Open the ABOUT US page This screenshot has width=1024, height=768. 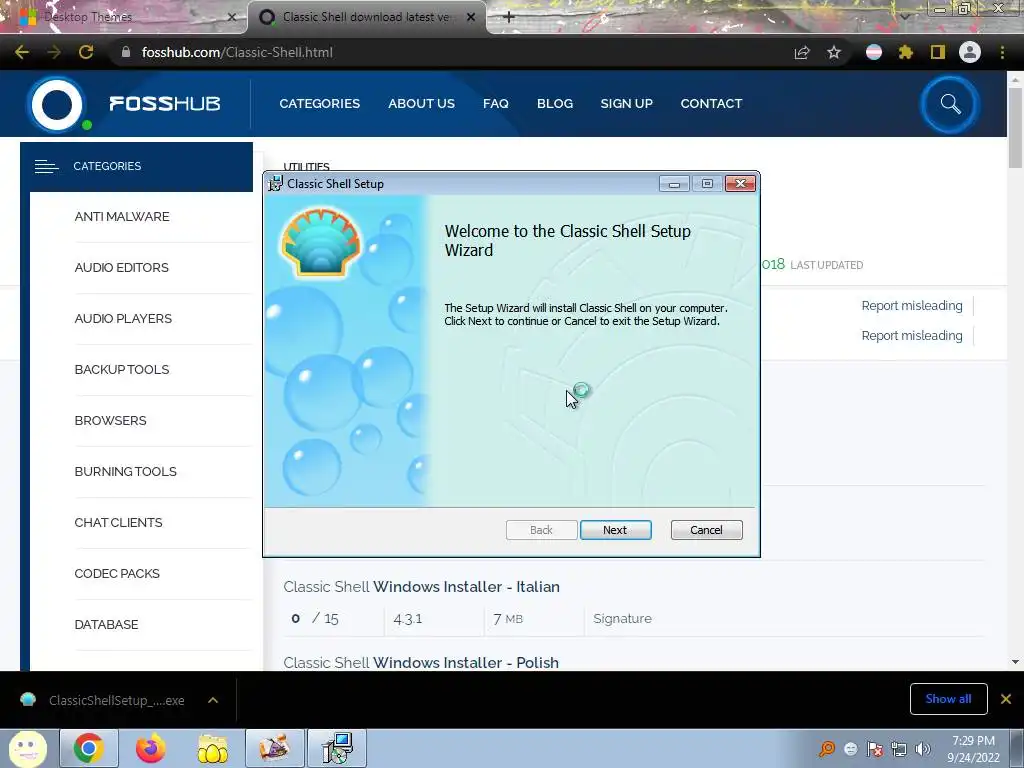tap(421, 103)
